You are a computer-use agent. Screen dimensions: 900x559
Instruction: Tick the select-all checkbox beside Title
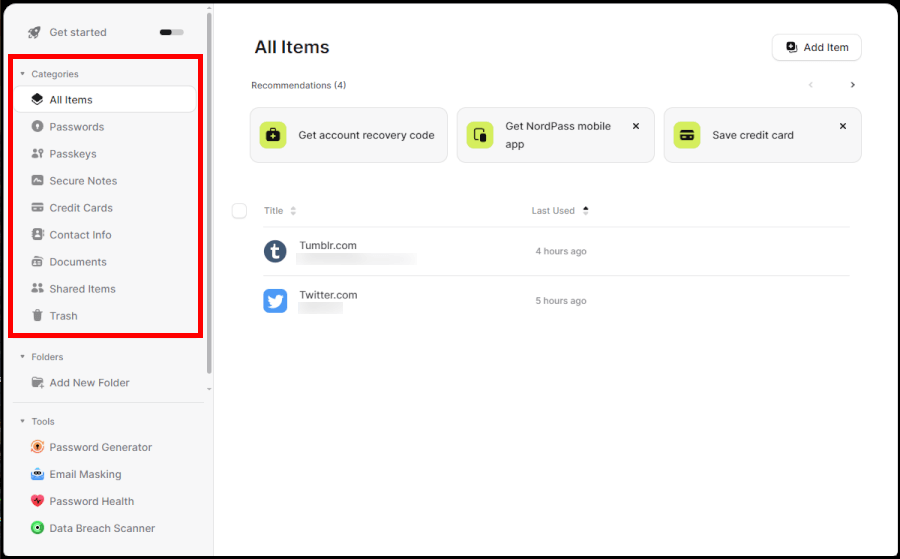pos(239,211)
